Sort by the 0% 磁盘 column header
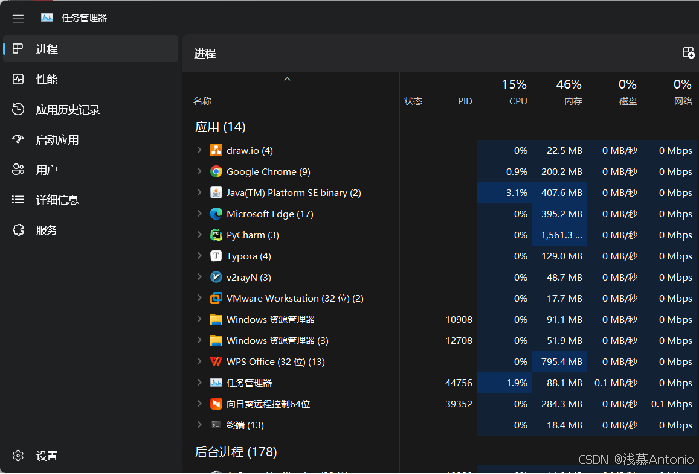Screen dimensions: 699x474 pyautogui.click(x=627, y=92)
